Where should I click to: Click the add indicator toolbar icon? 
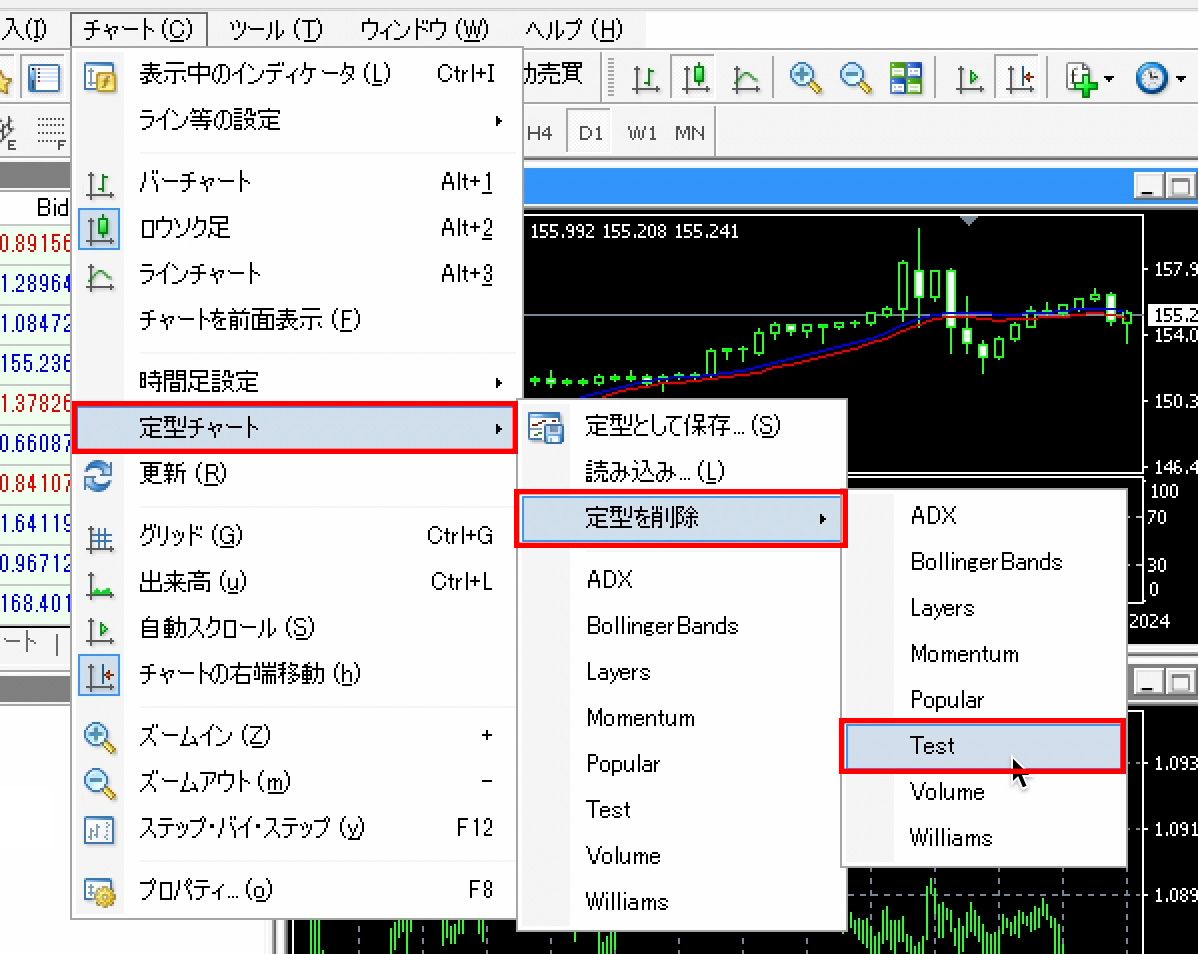1089,78
